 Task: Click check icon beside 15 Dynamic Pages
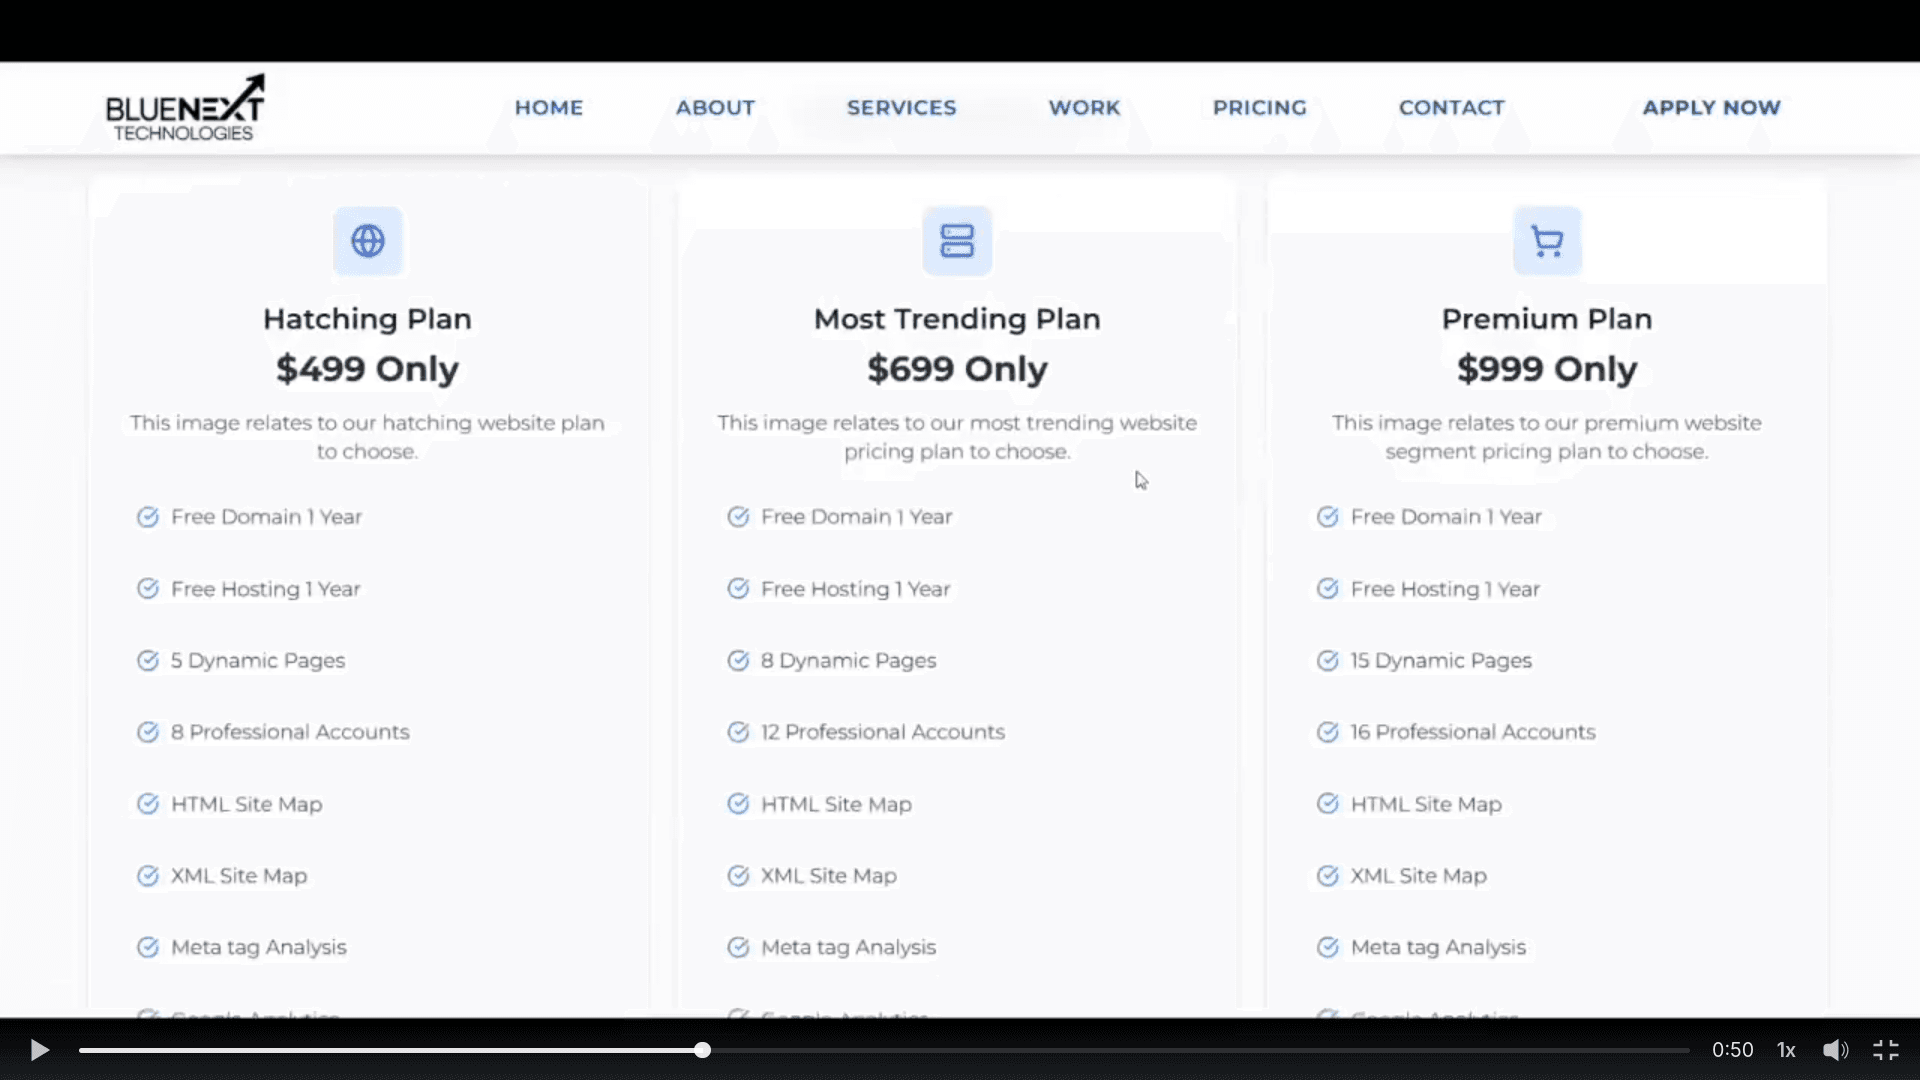point(1328,661)
